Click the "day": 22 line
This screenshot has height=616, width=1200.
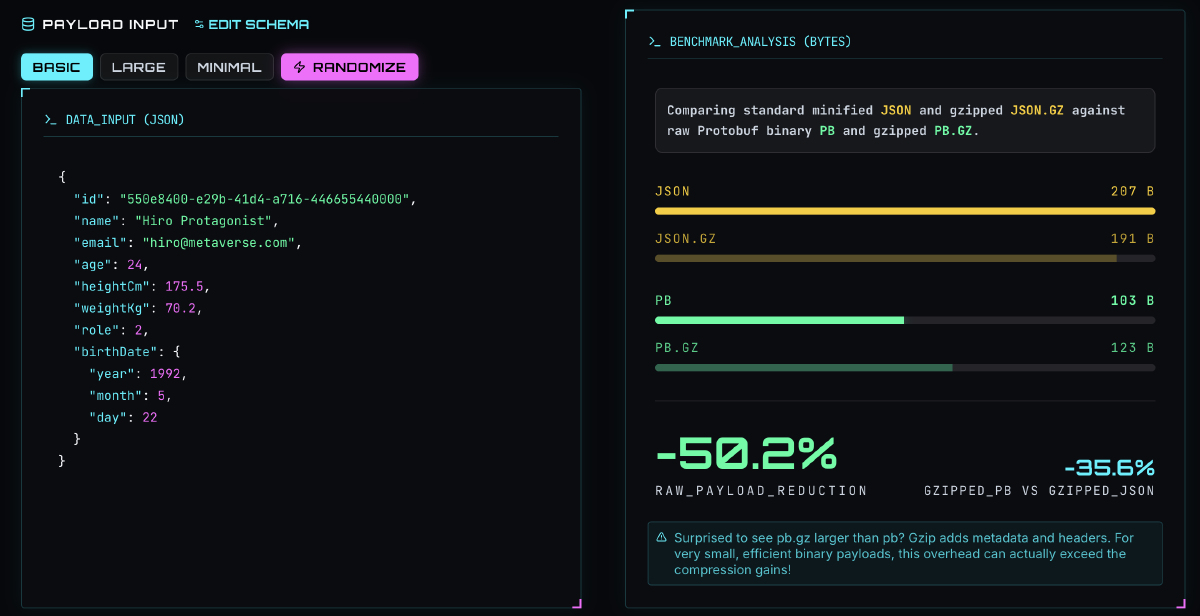pos(123,418)
